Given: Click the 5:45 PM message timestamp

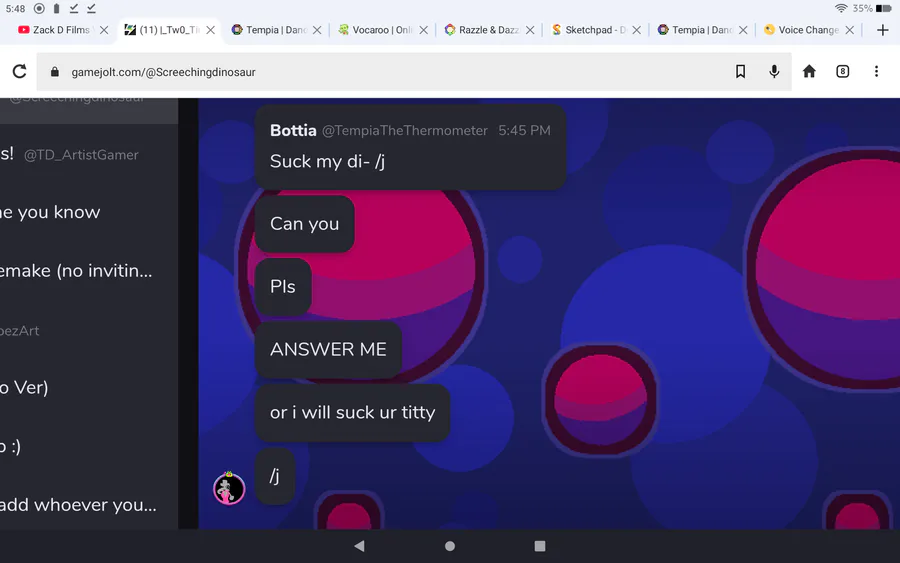Looking at the screenshot, I should [x=524, y=131].
